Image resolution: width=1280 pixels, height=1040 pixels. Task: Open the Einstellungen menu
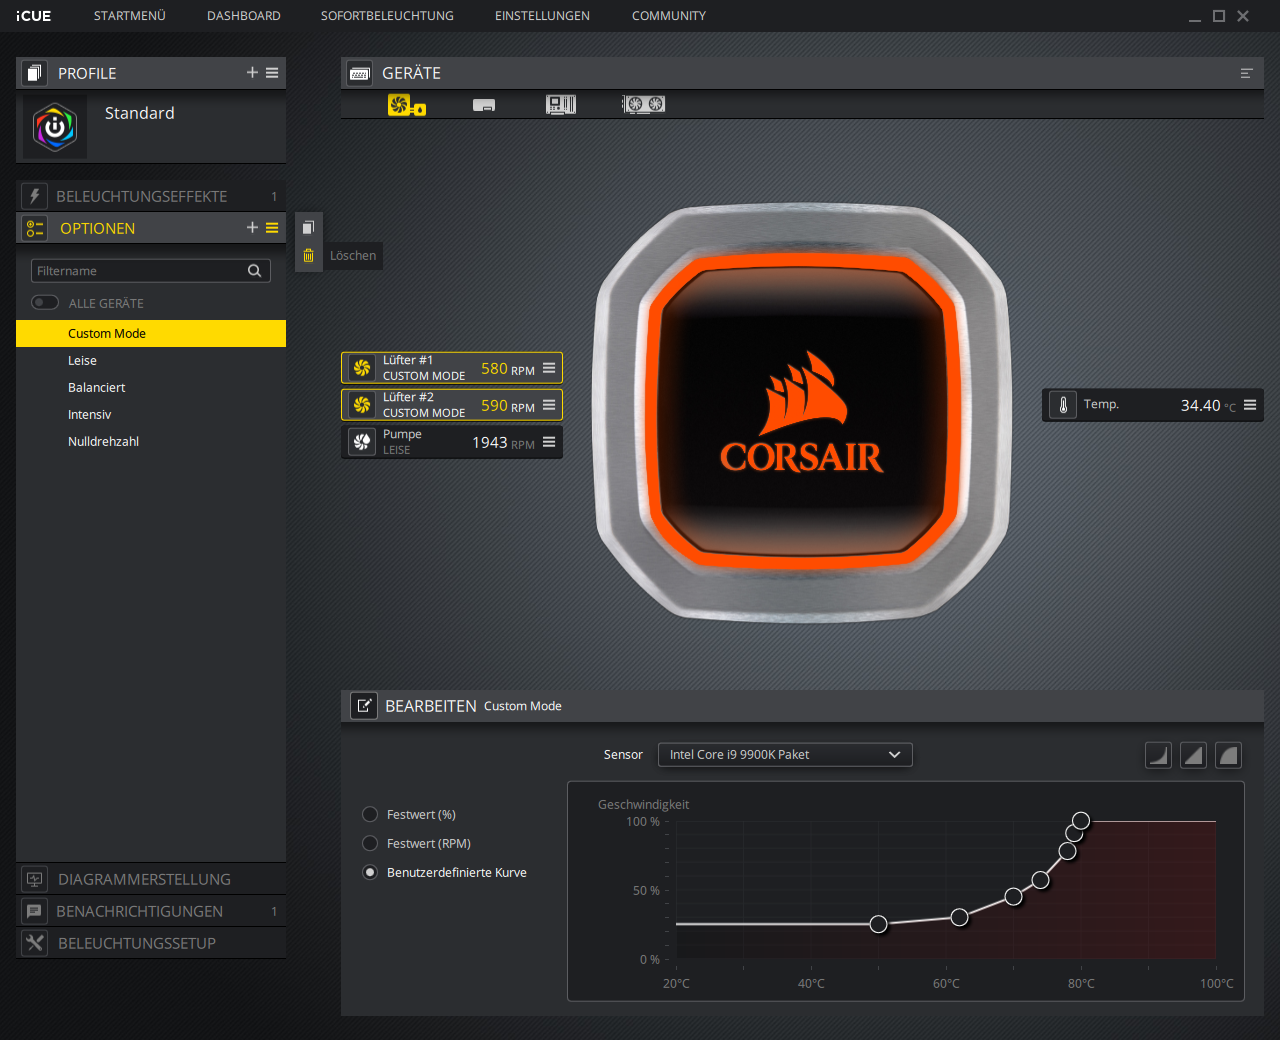(x=542, y=16)
